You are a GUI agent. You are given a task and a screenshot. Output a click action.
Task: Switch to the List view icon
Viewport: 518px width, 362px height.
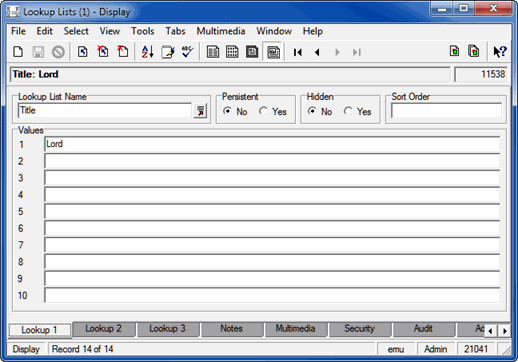[x=213, y=52]
